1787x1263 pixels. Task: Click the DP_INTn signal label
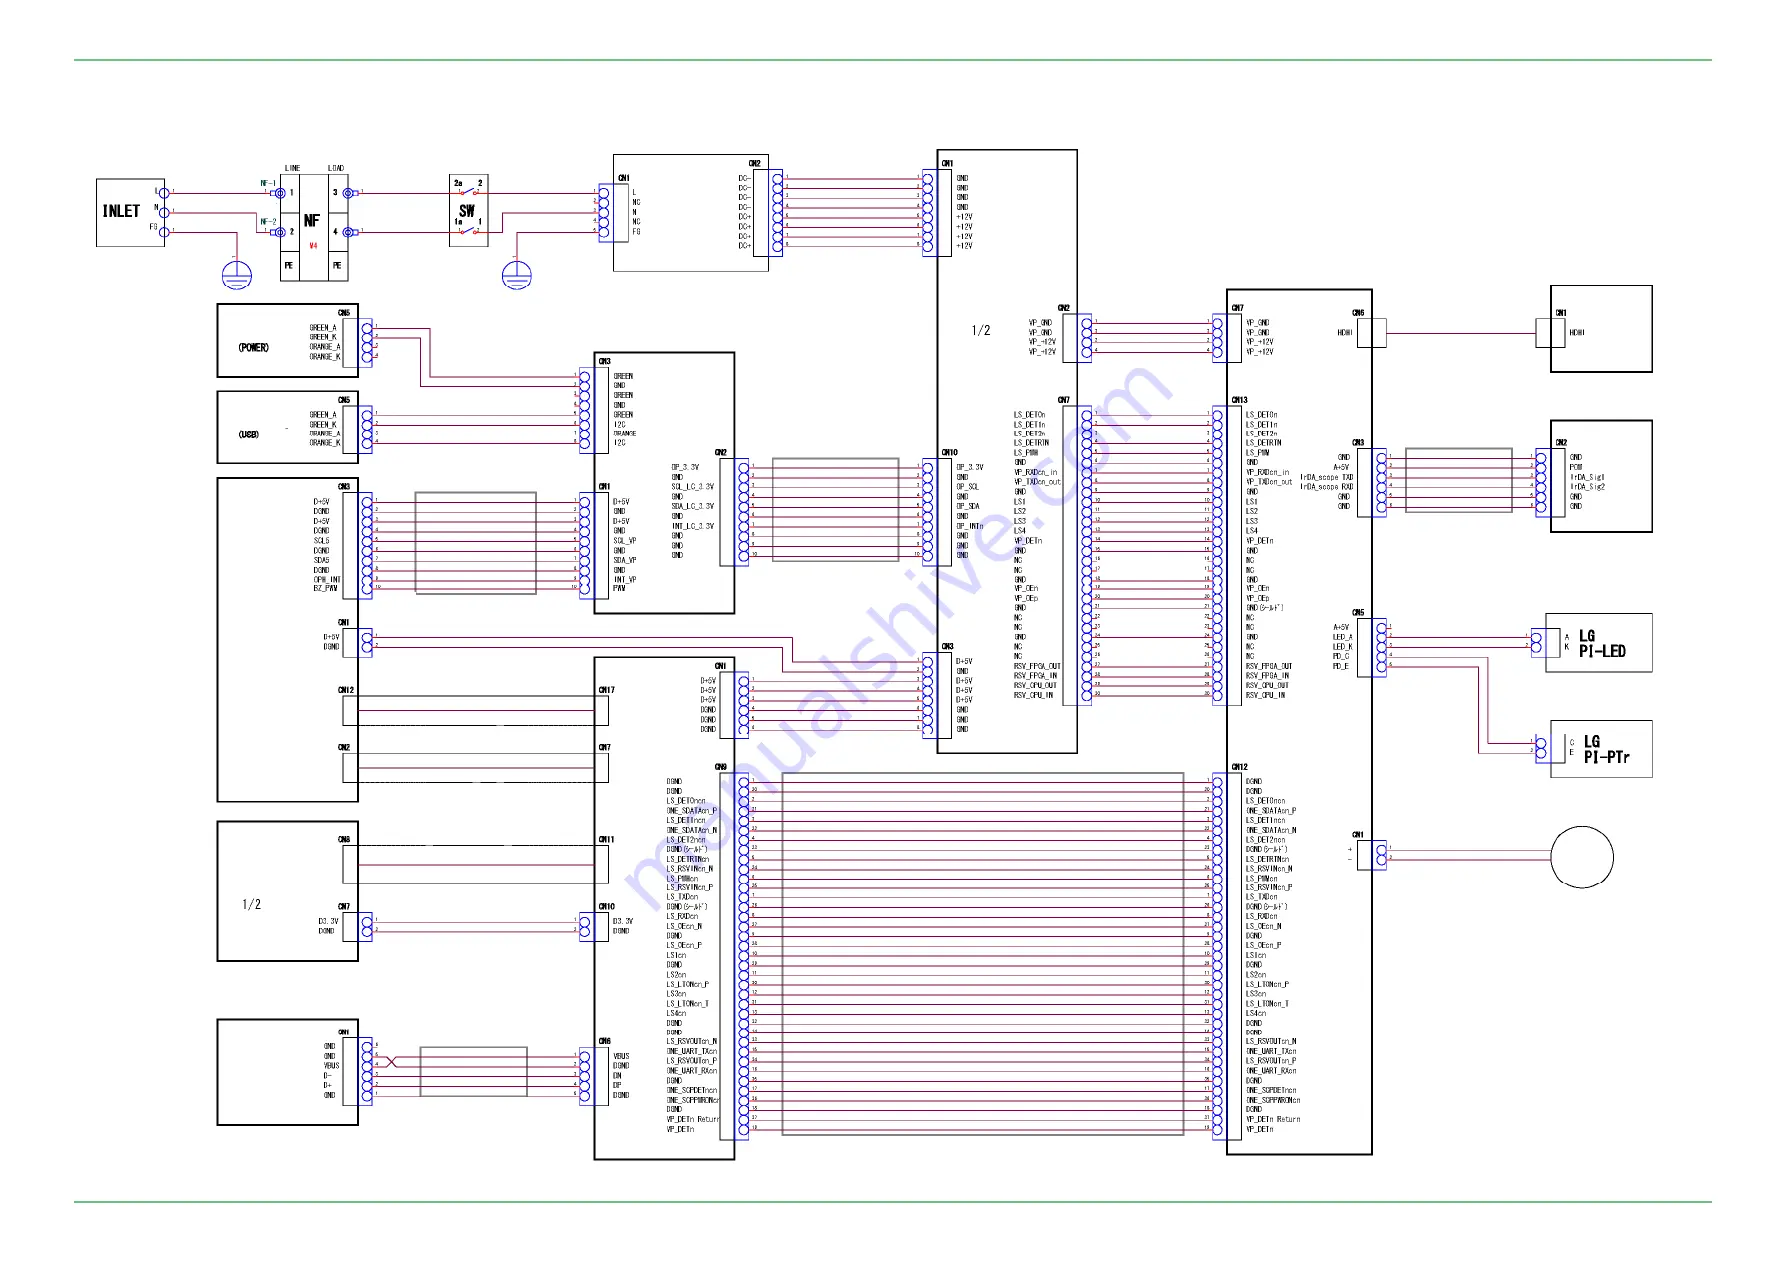970,526
